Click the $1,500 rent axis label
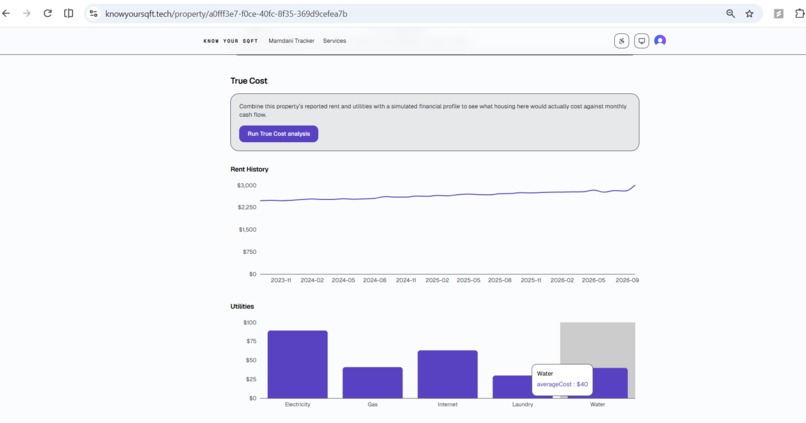This screenshot has width=806, height=423. [x=247, y=229]
